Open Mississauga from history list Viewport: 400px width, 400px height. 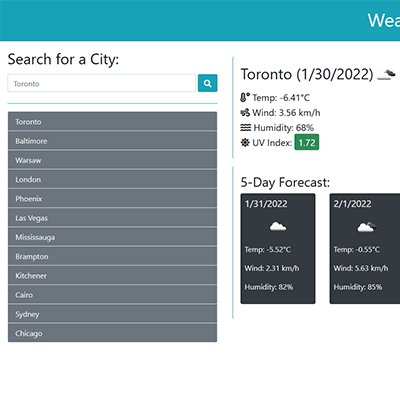coord(112,237)
